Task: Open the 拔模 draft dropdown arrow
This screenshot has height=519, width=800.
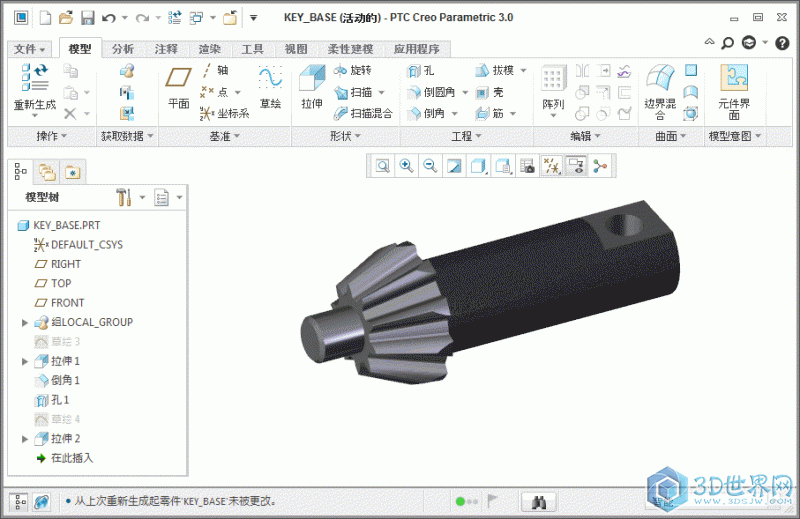Action: click(x=523, y=71)
